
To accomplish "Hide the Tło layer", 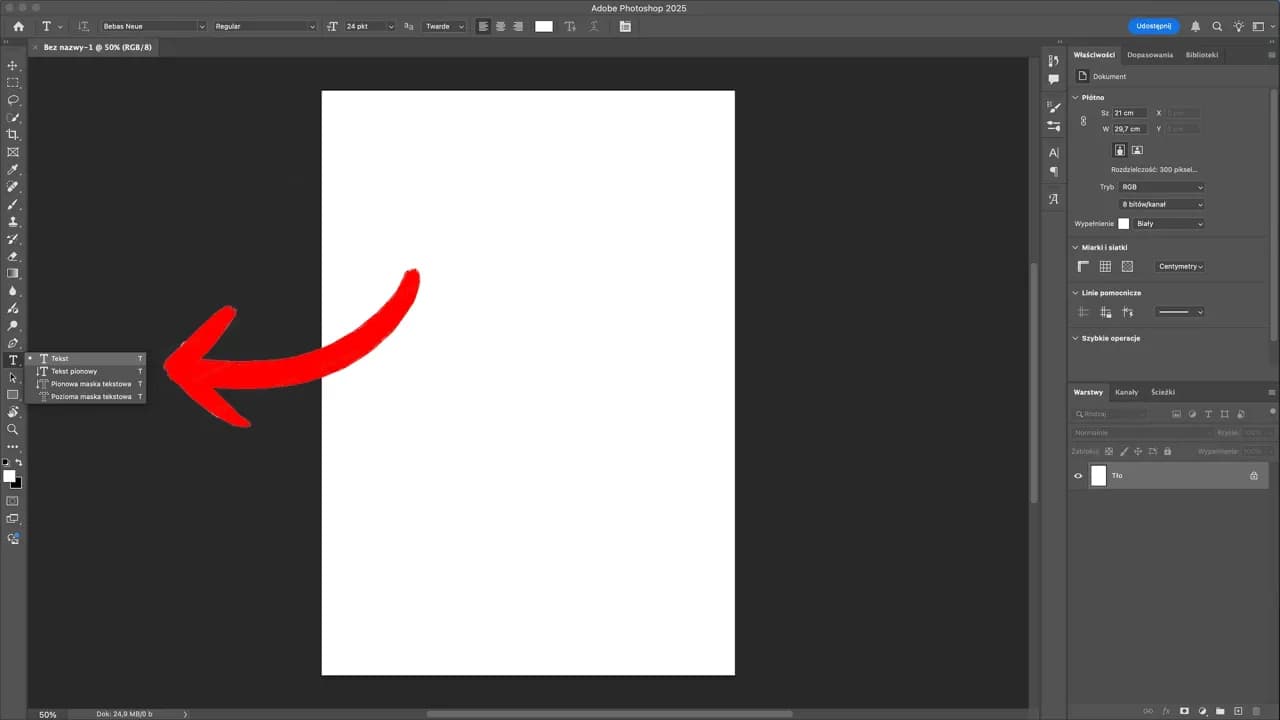I will click(1078, 475).
